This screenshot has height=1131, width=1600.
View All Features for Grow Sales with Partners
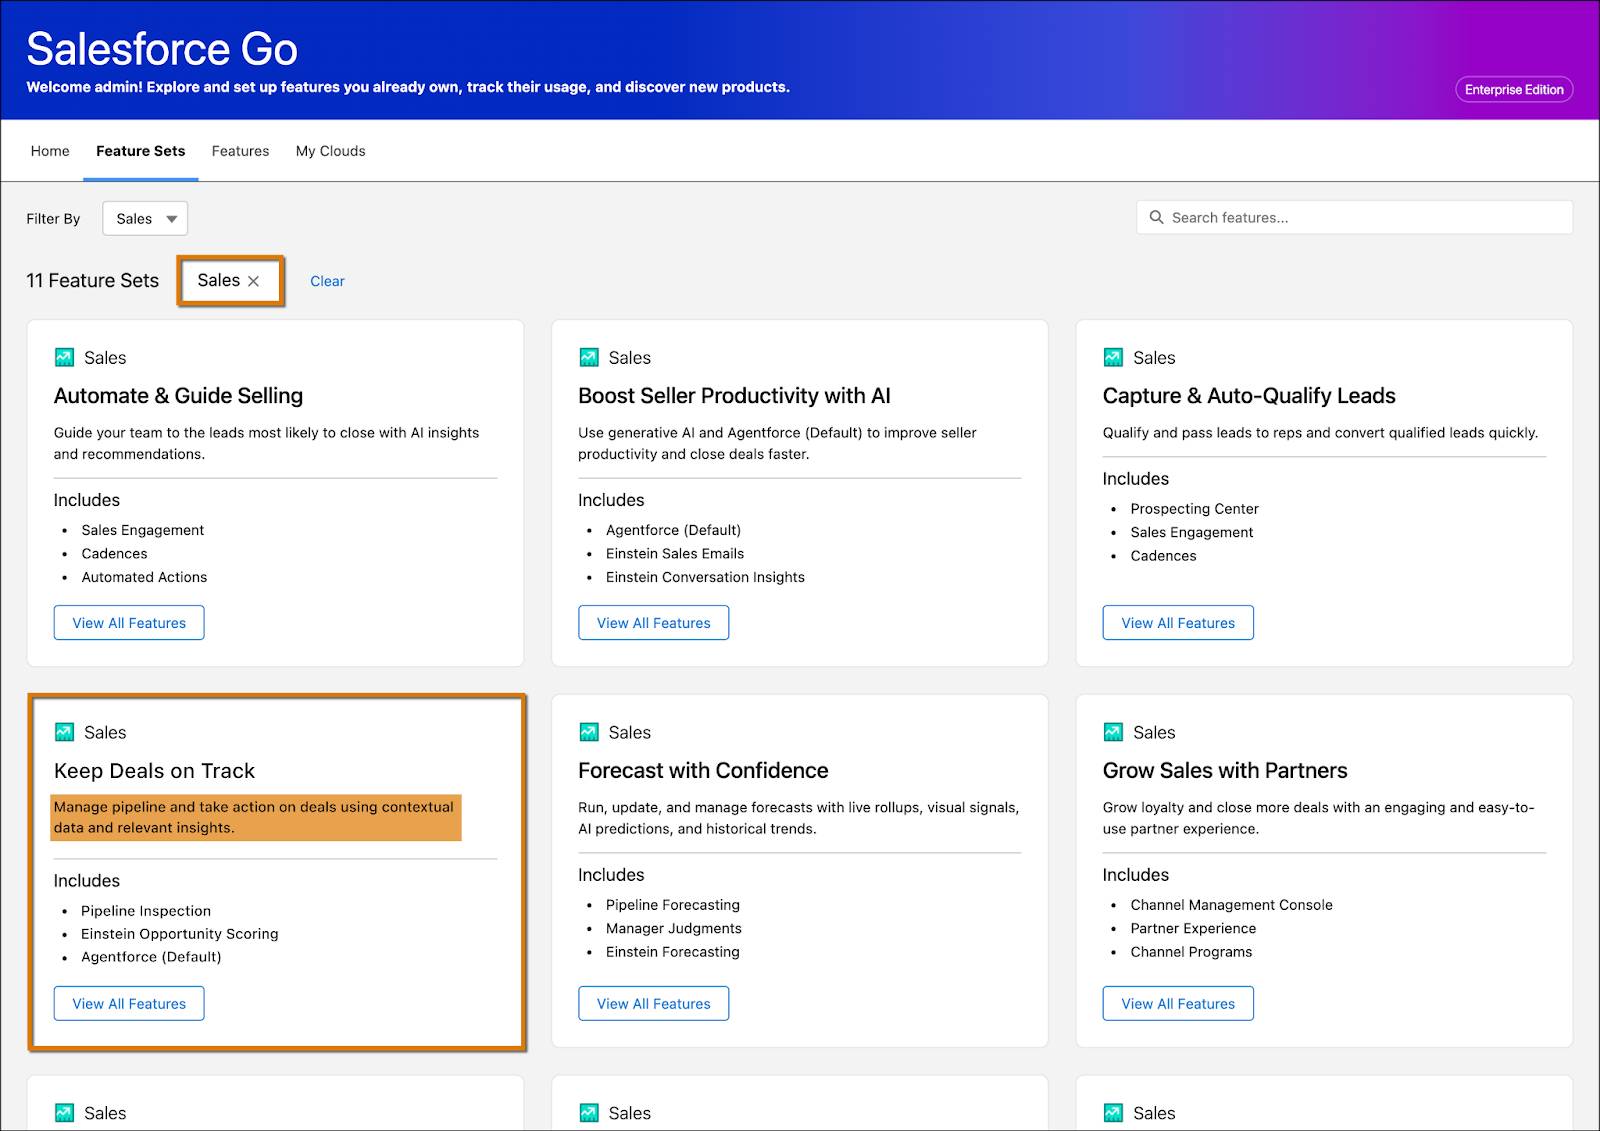[x=1178, y=1004]
